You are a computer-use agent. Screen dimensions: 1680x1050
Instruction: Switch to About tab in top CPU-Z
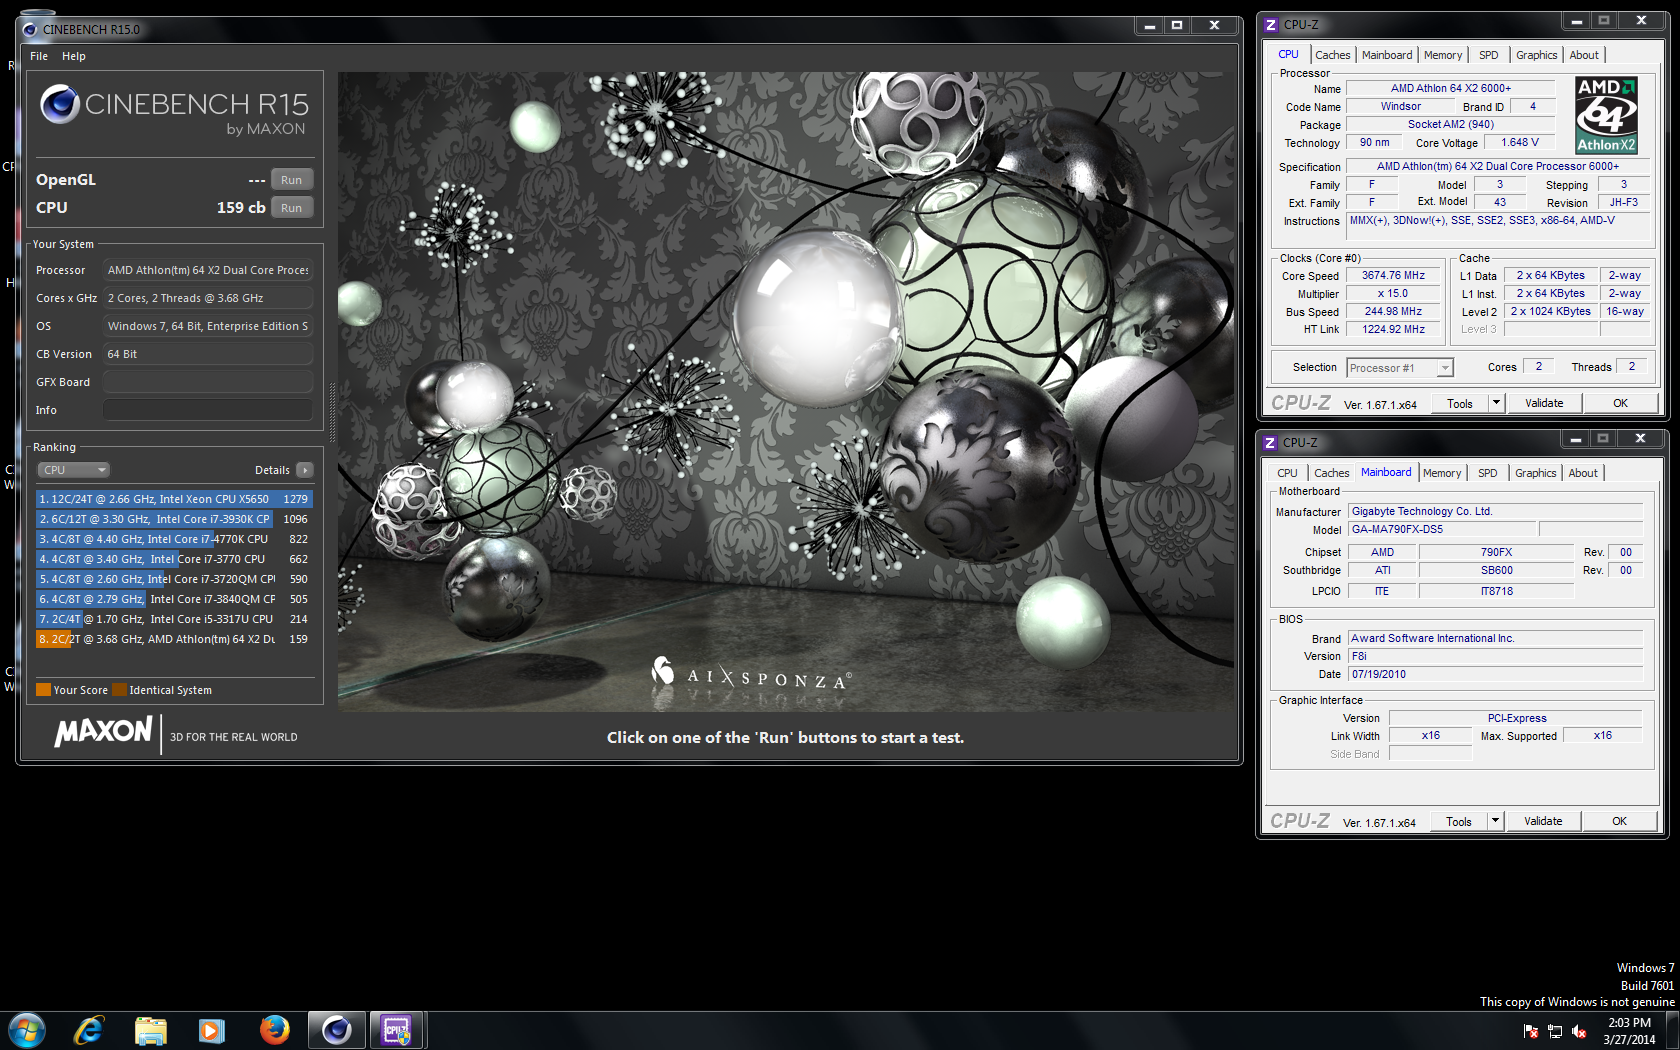tap(1584, 55)
